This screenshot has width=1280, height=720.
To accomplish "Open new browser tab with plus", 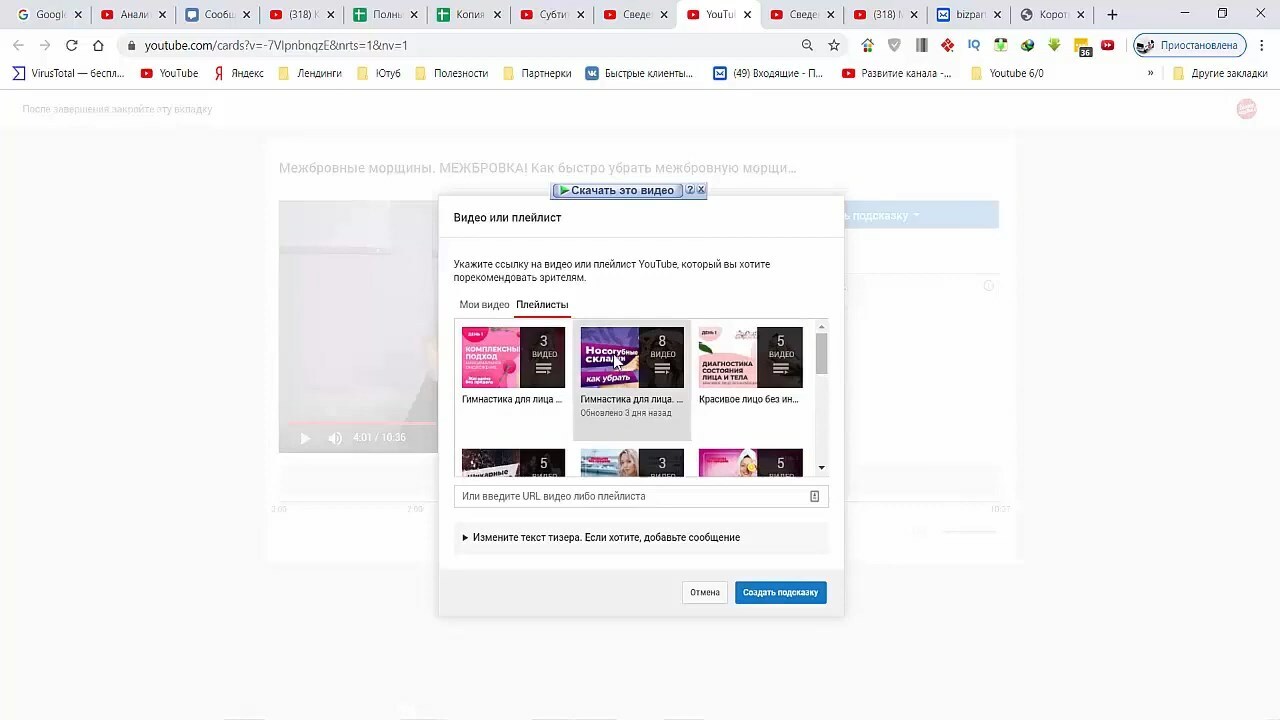I will pos(1112,14).
